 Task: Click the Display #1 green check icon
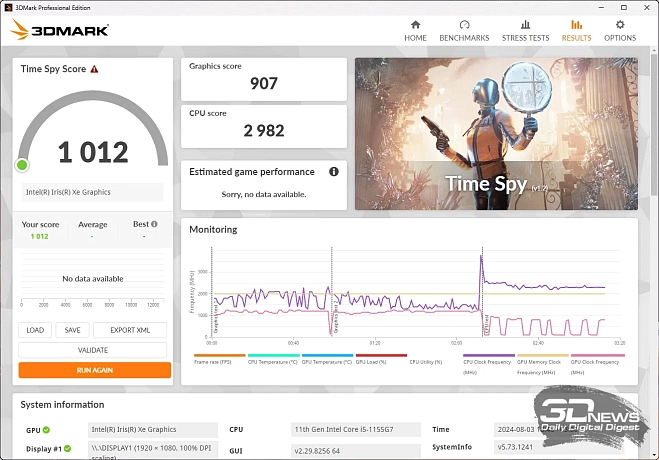click(67, 448)
